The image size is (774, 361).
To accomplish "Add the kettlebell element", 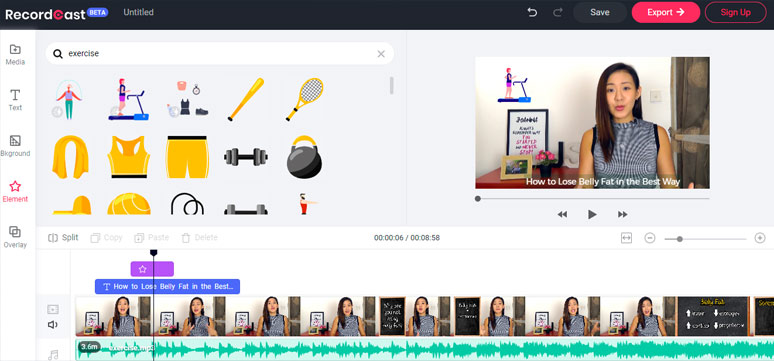I will pyautogui.click(x=304, y=157).
